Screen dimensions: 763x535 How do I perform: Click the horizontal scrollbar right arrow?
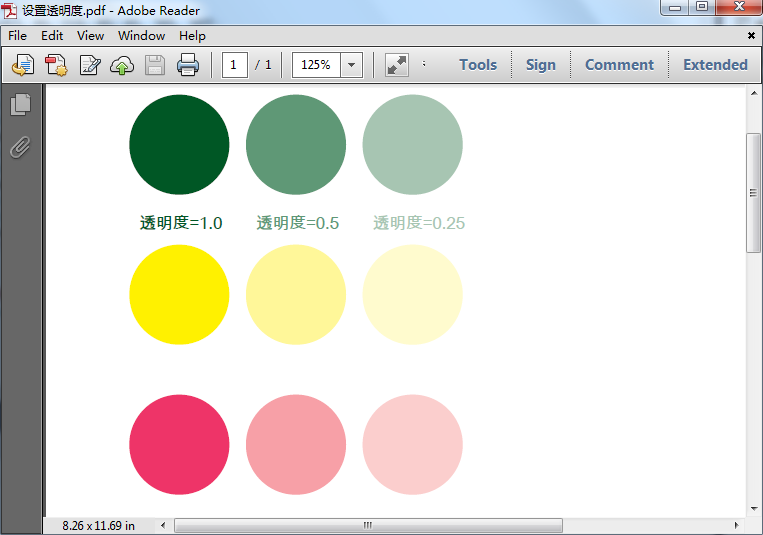pyautogui.click(x=736, y=525)
